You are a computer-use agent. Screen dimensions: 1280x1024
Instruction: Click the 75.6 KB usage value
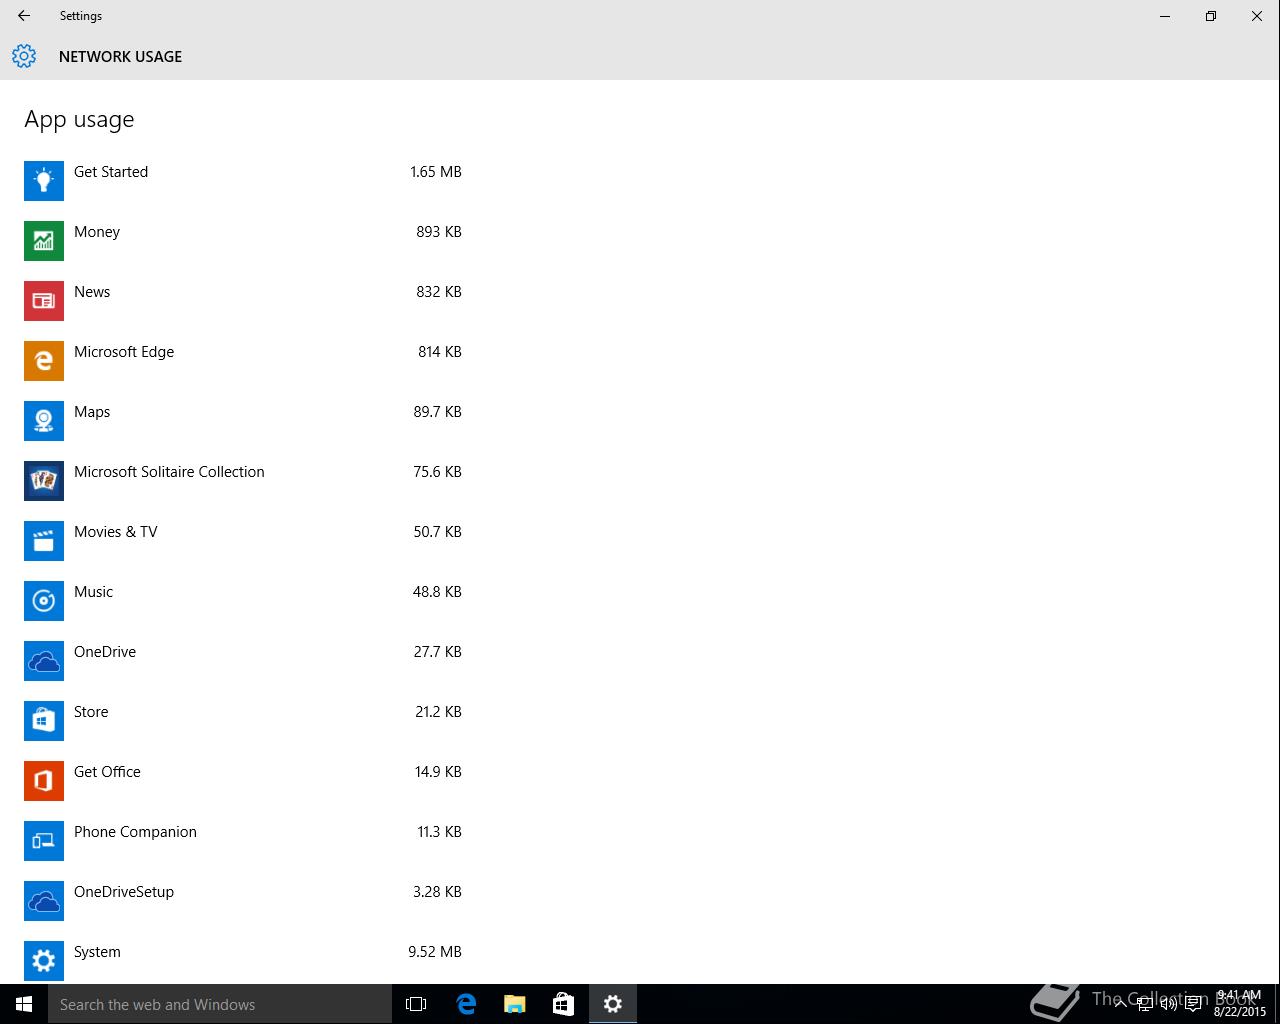438,472
